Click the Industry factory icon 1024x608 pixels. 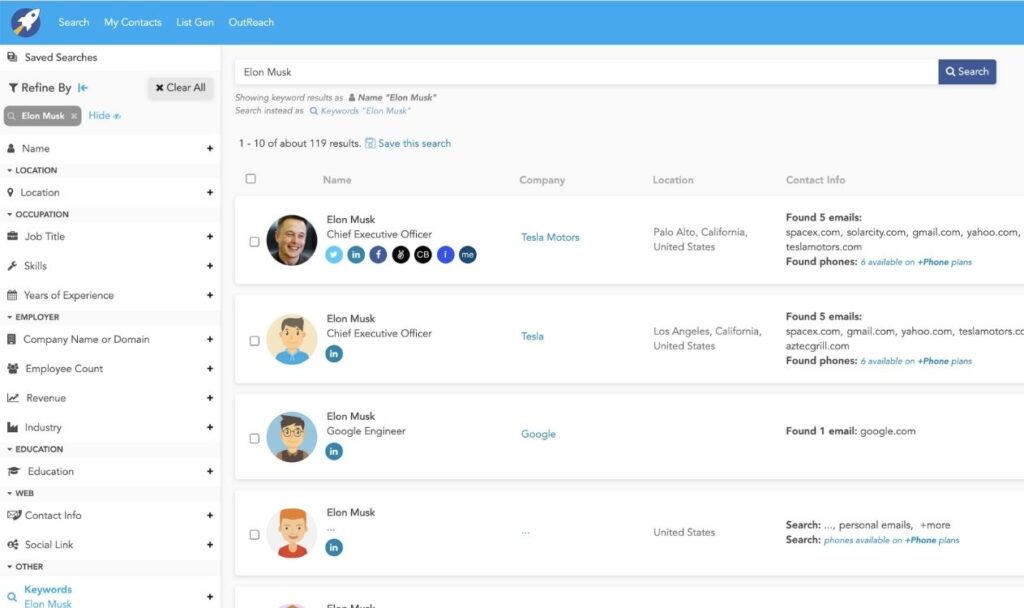click(12, 427)
